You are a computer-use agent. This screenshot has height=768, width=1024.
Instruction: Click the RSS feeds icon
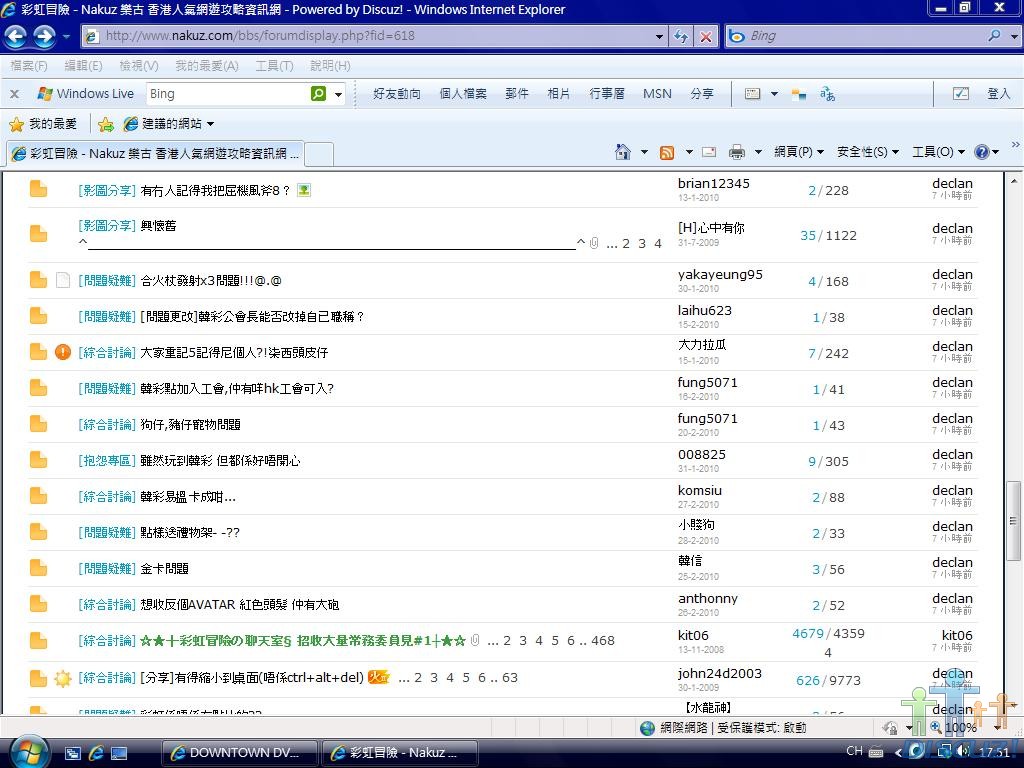[x=667, y=152]
